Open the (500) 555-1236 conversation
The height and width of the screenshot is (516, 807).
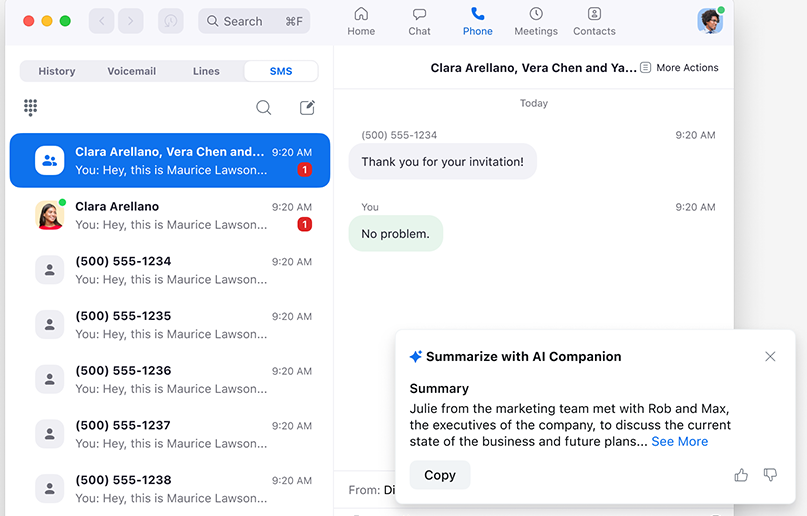[x=170, y=379]
